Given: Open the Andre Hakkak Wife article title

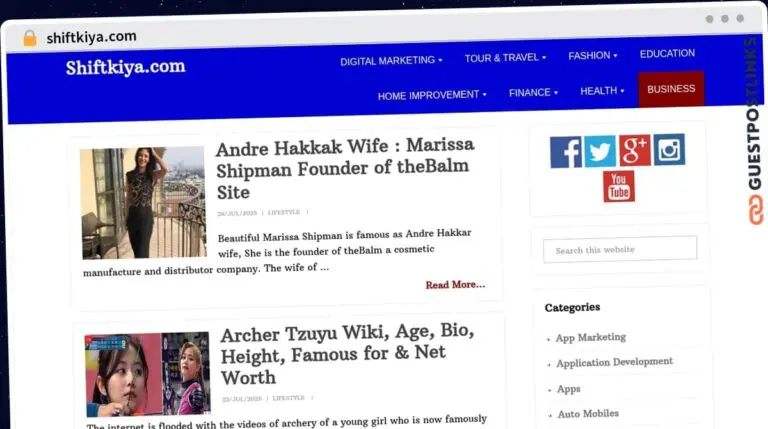Looking at the screenshot, I should [345, 168].
